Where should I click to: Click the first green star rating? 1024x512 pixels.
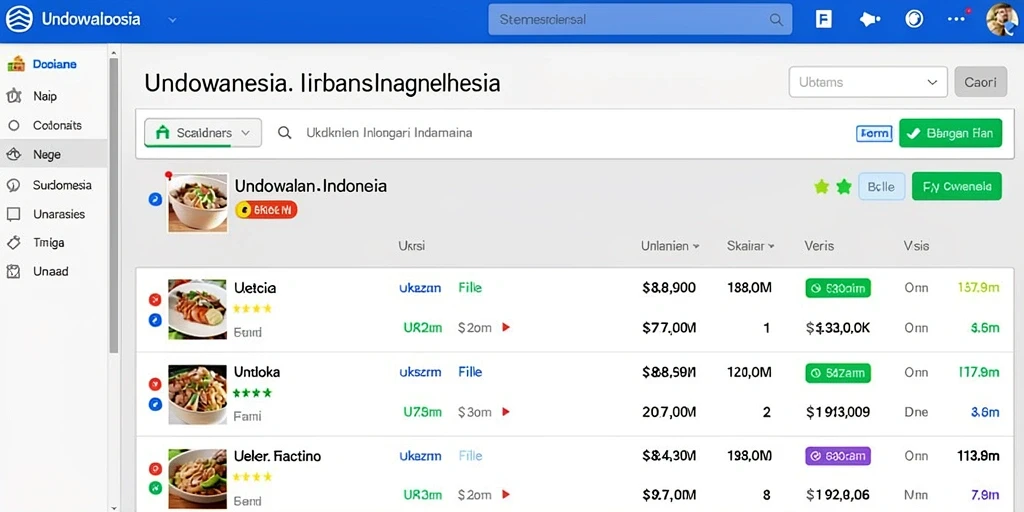(822, 187)
